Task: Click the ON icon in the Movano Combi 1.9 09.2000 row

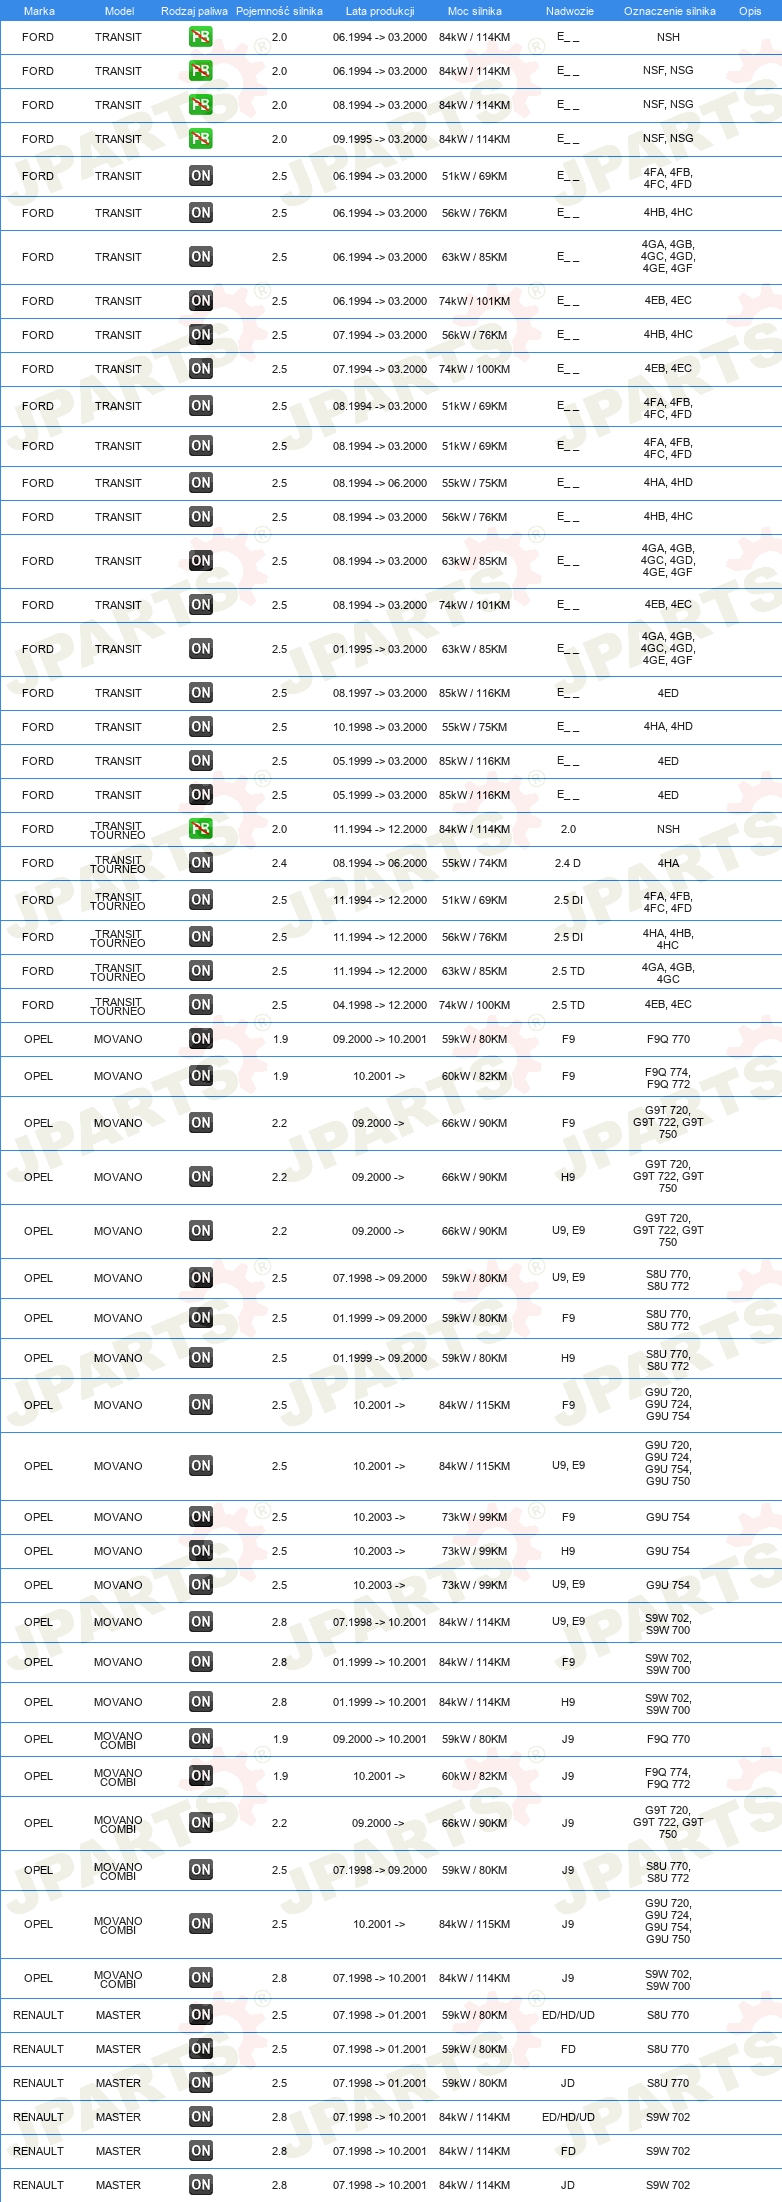Action: (x=201, y=1739)
